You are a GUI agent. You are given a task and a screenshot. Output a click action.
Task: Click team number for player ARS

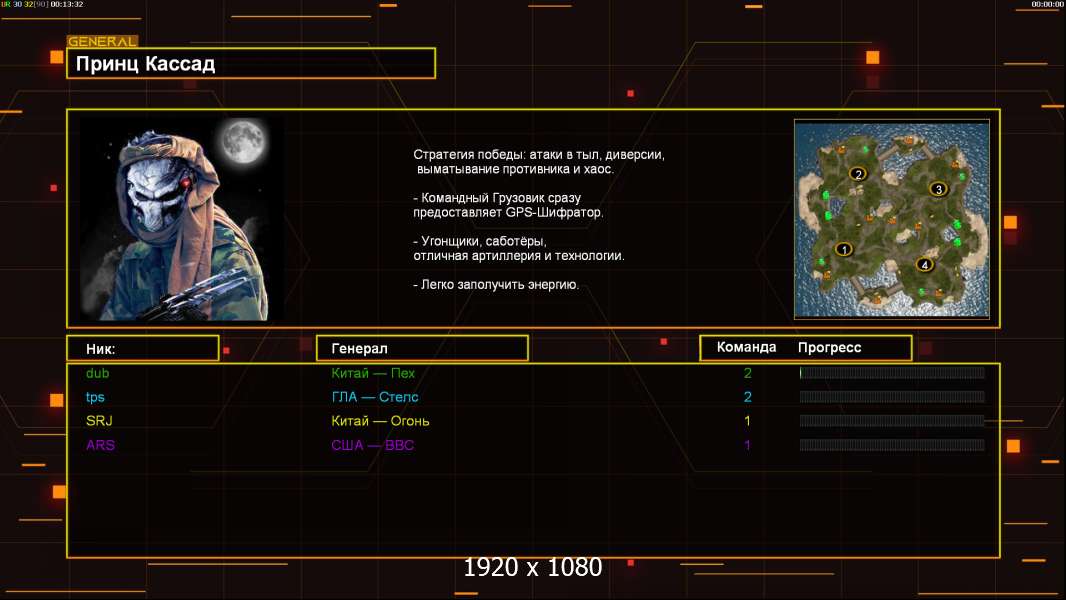[747, 445]
